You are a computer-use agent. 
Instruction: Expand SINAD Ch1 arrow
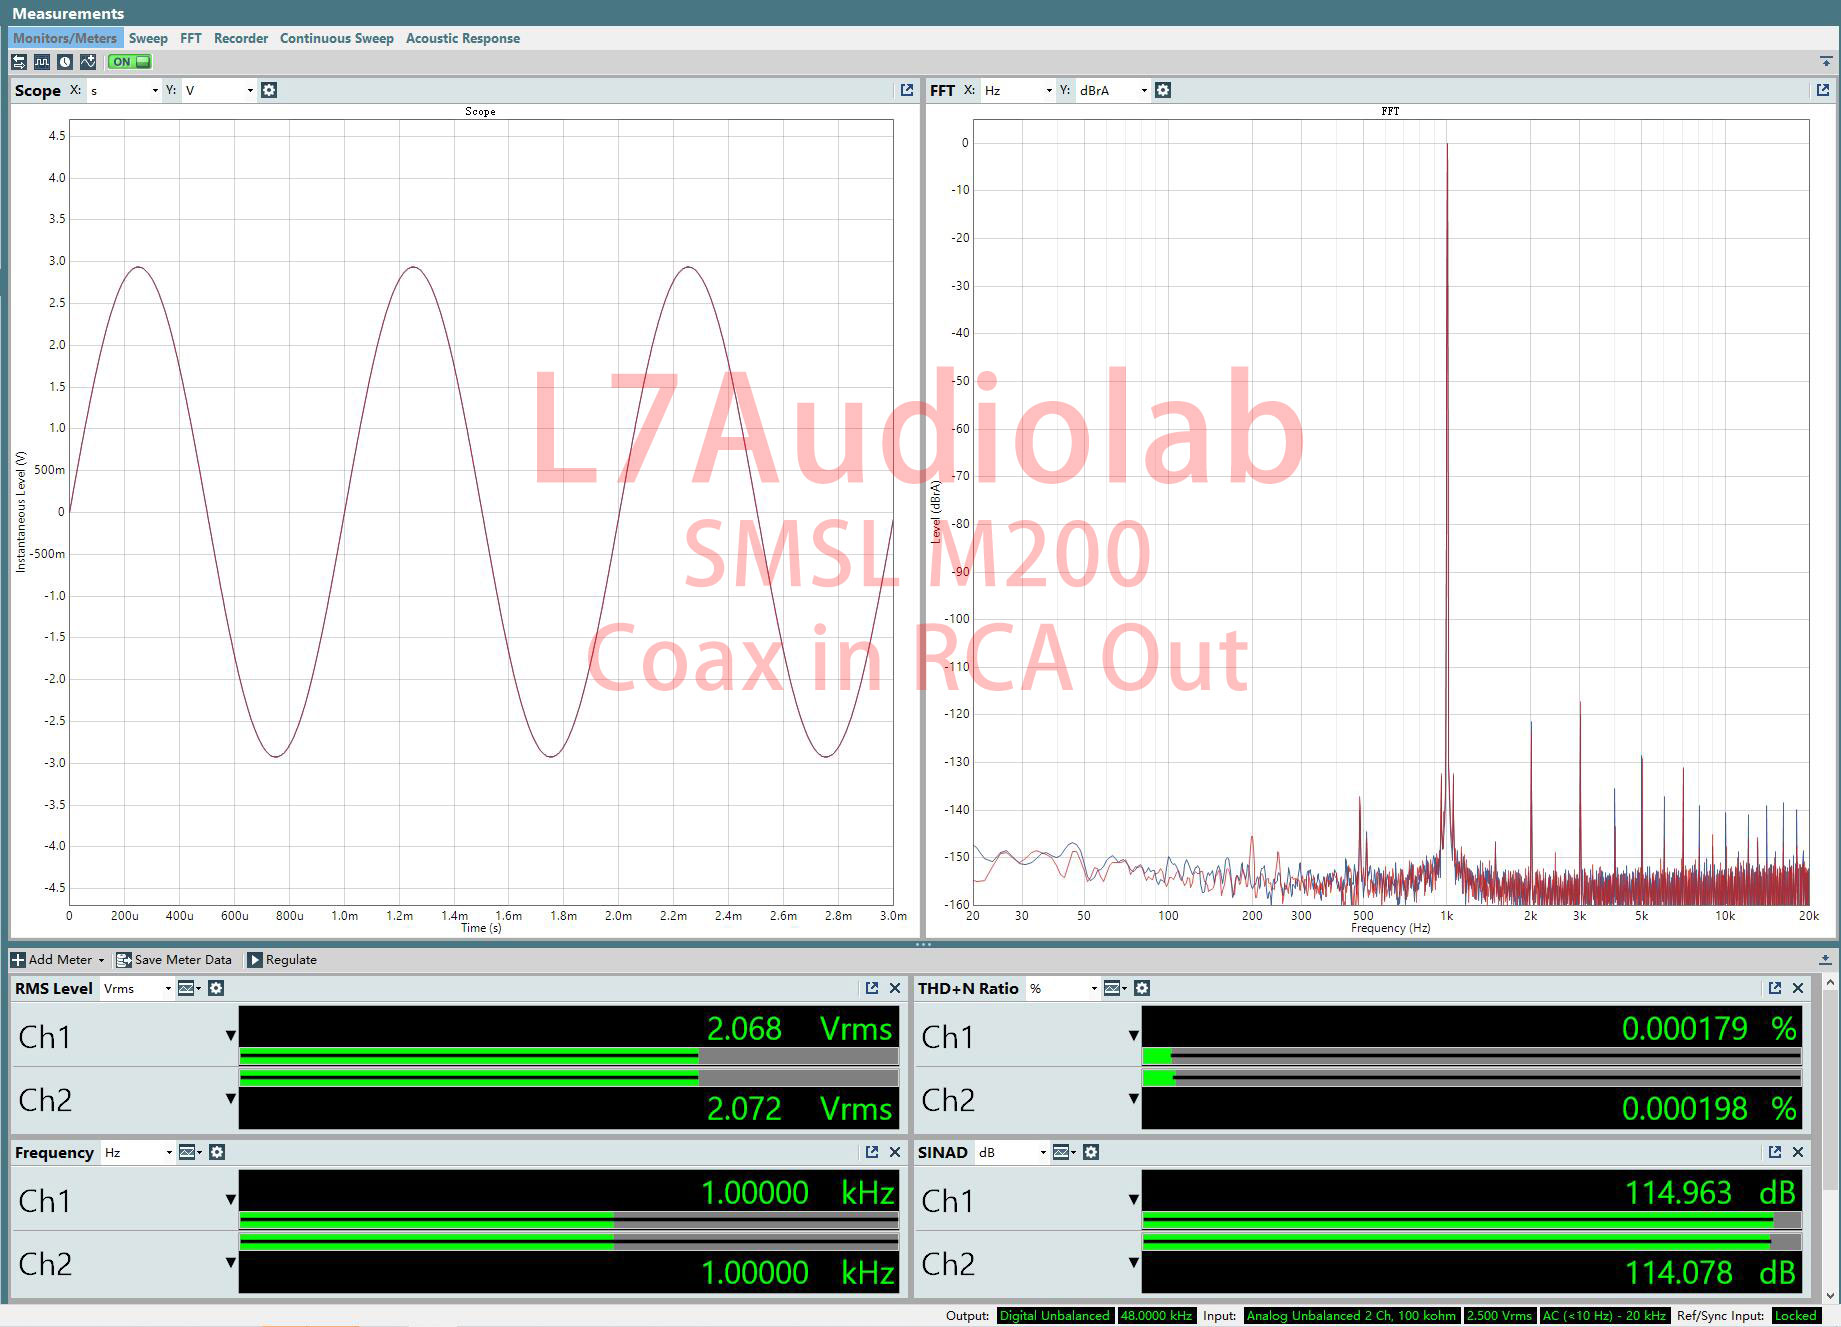(1134, 1200)
